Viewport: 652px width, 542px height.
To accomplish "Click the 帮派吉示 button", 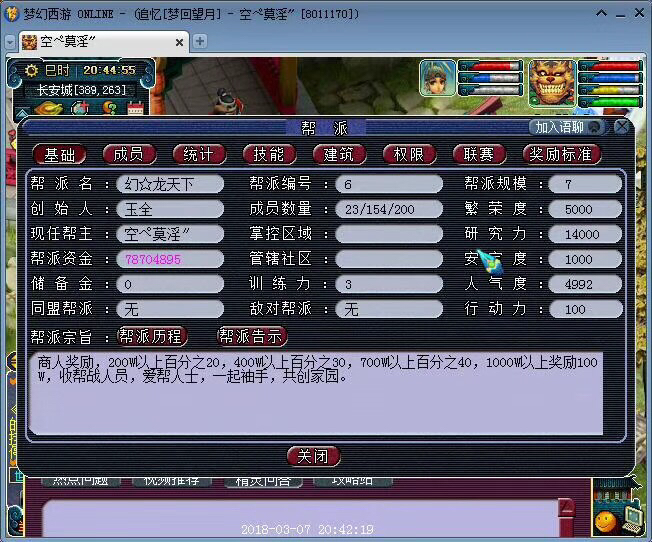I will [x=251, y=336].
